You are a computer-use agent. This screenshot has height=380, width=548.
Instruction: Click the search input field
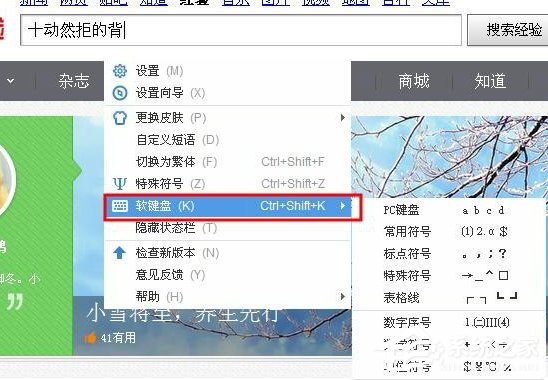(x=241, y=30)
